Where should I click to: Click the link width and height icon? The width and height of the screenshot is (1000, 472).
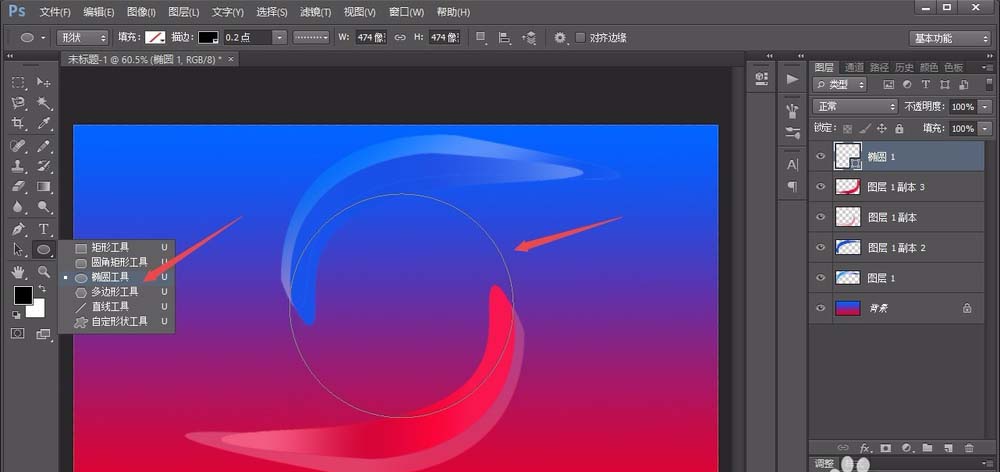[x=400, y=38]
